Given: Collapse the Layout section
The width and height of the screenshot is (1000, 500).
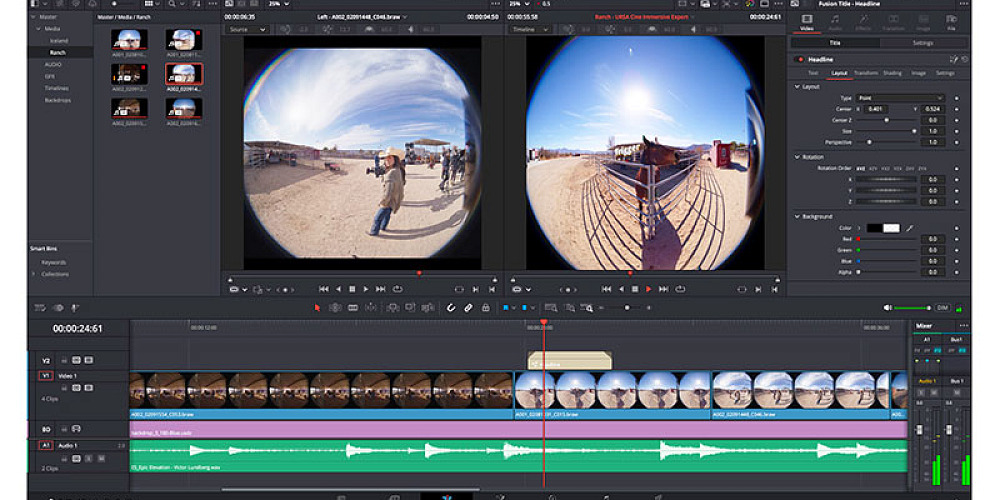Looking at the screenshot, I should (797, 86).
